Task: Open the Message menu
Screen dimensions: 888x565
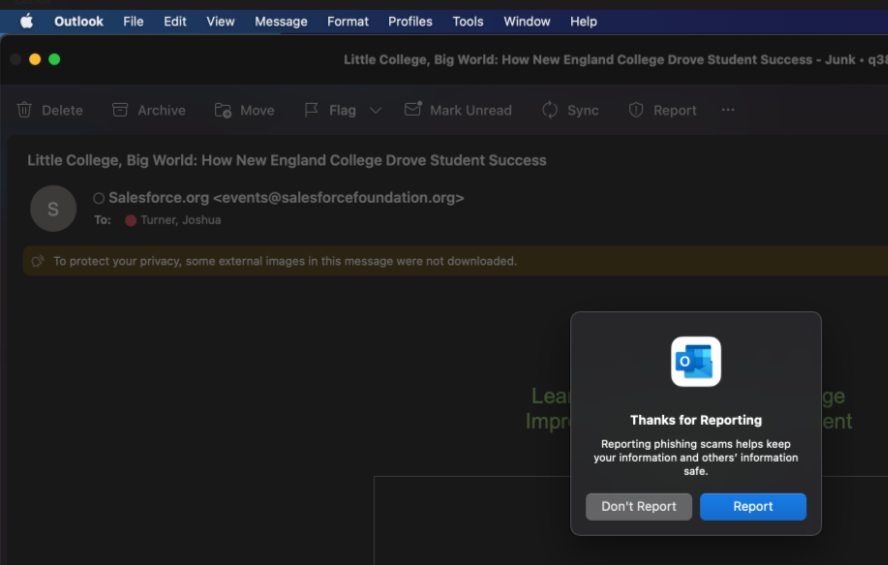Action: pyautogui.click(x=281, y=22)
